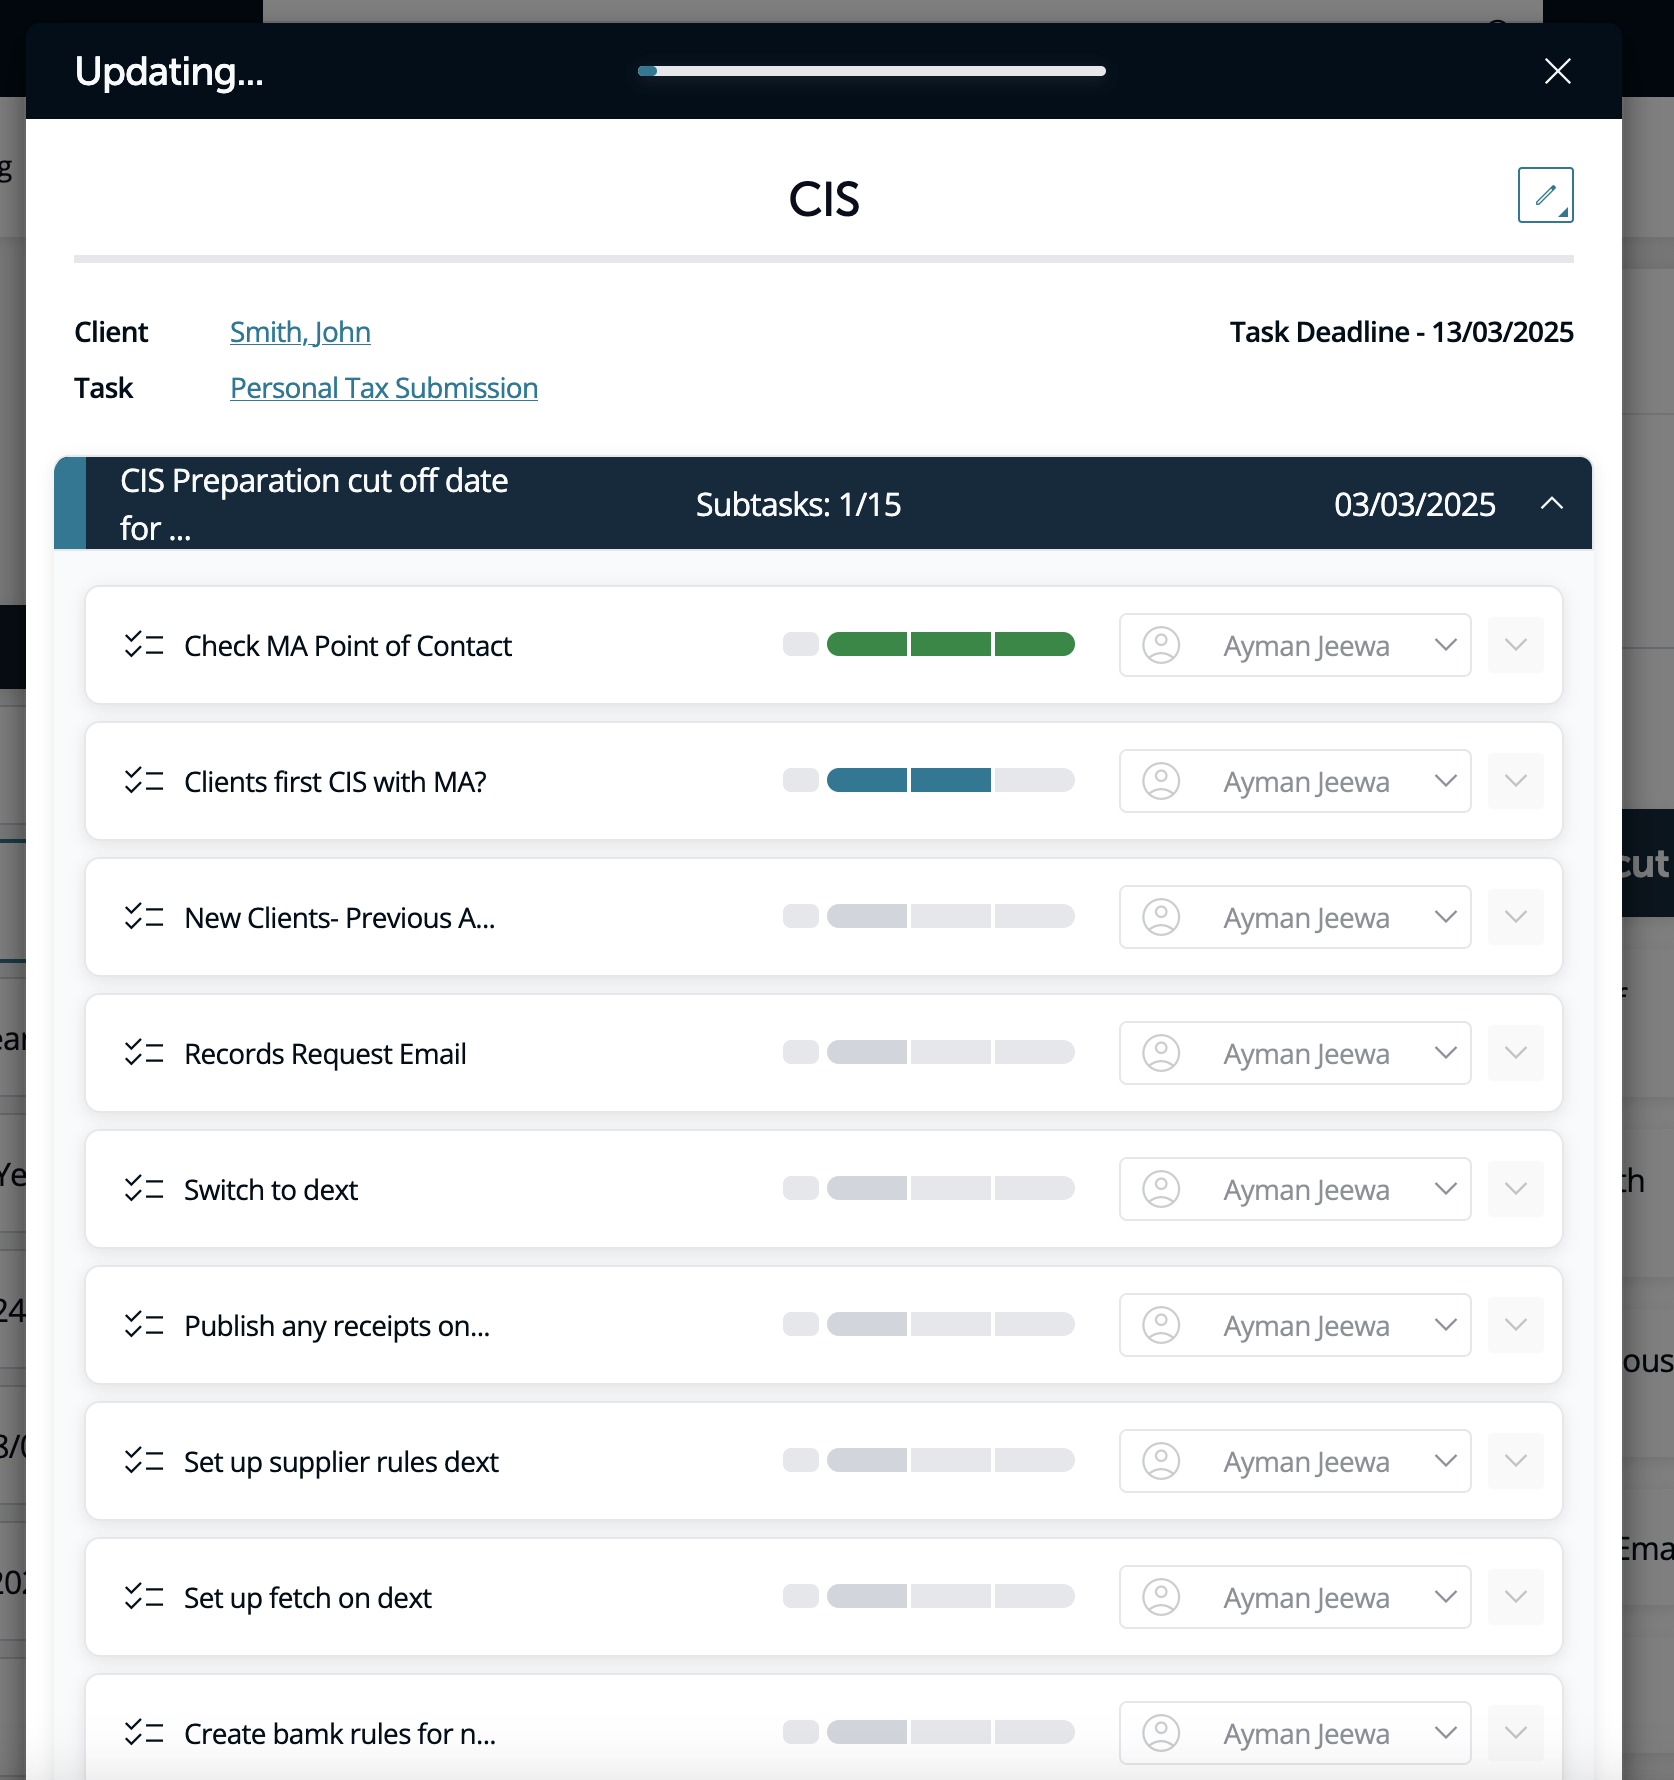Expand details chevron for New Clients- Previous A...

[1515, 917]
